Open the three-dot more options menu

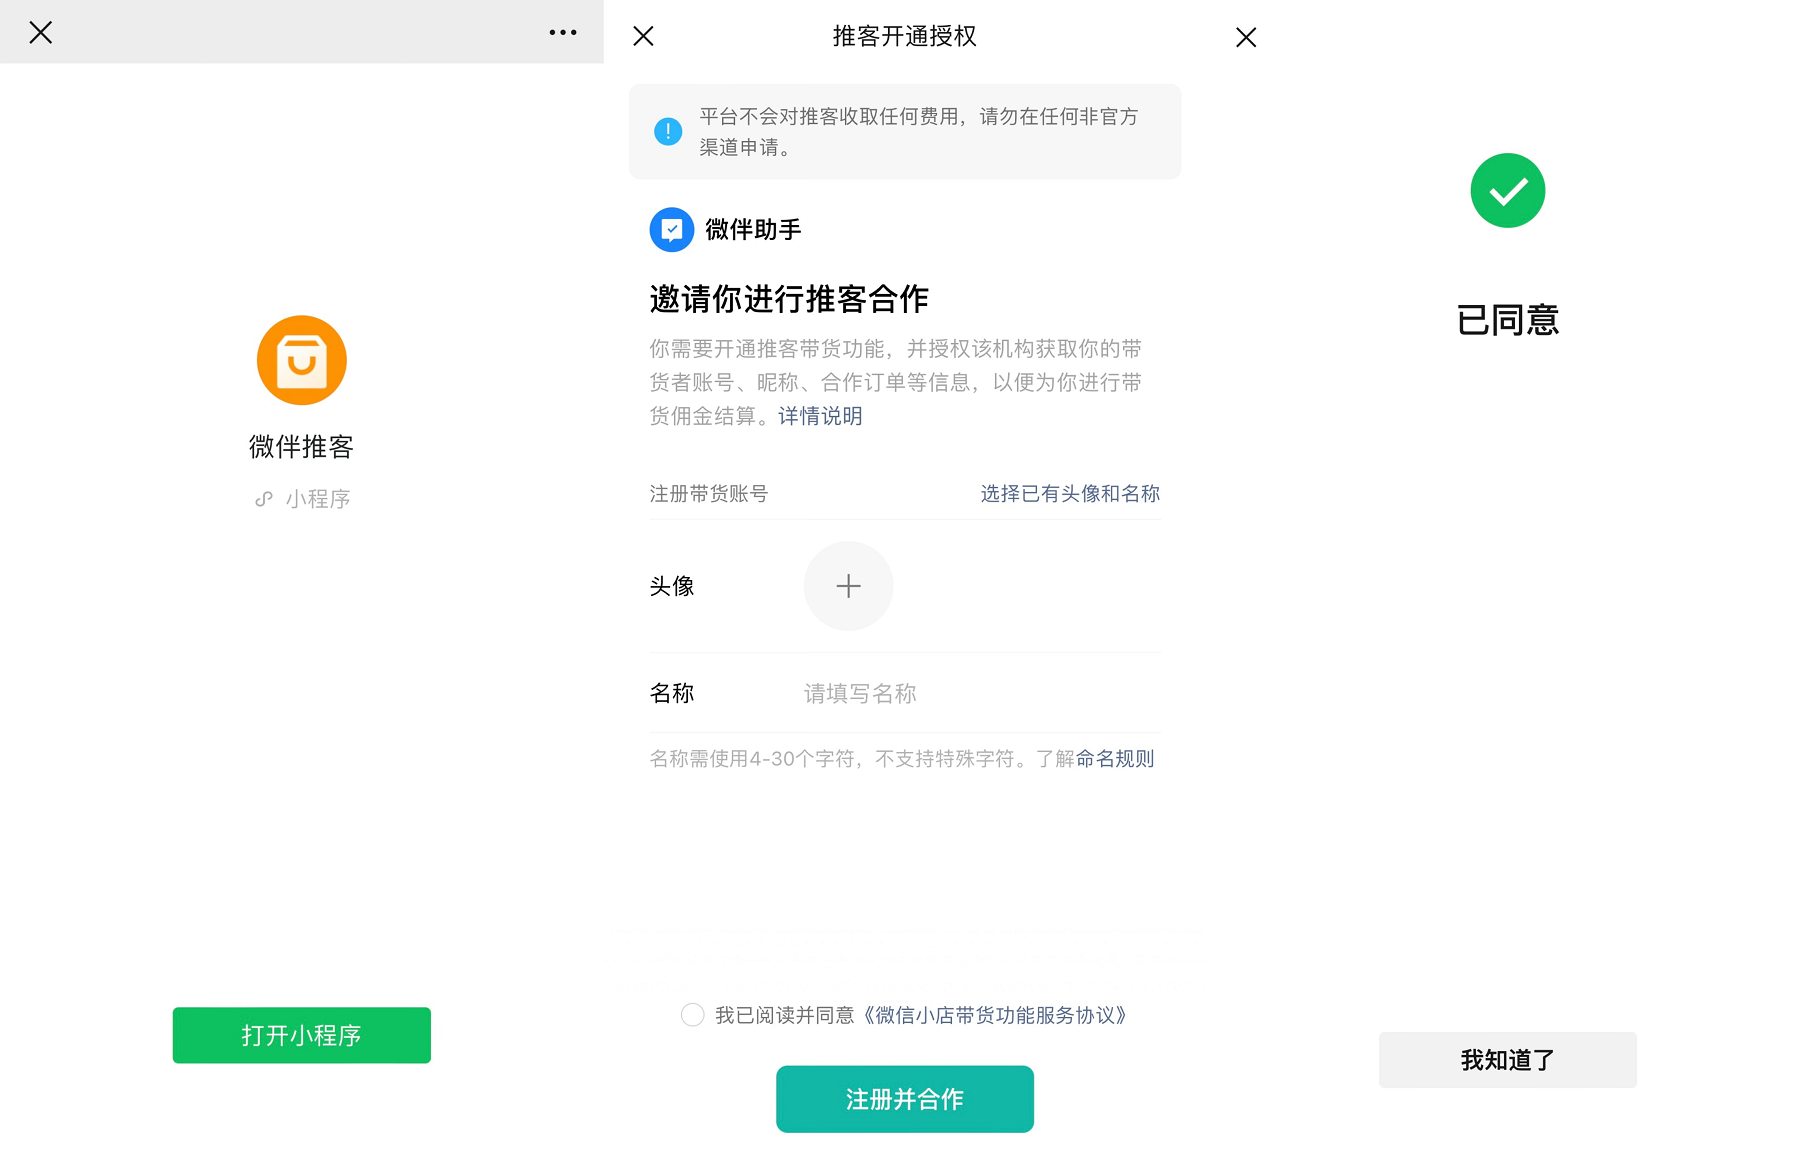[563, 33]
